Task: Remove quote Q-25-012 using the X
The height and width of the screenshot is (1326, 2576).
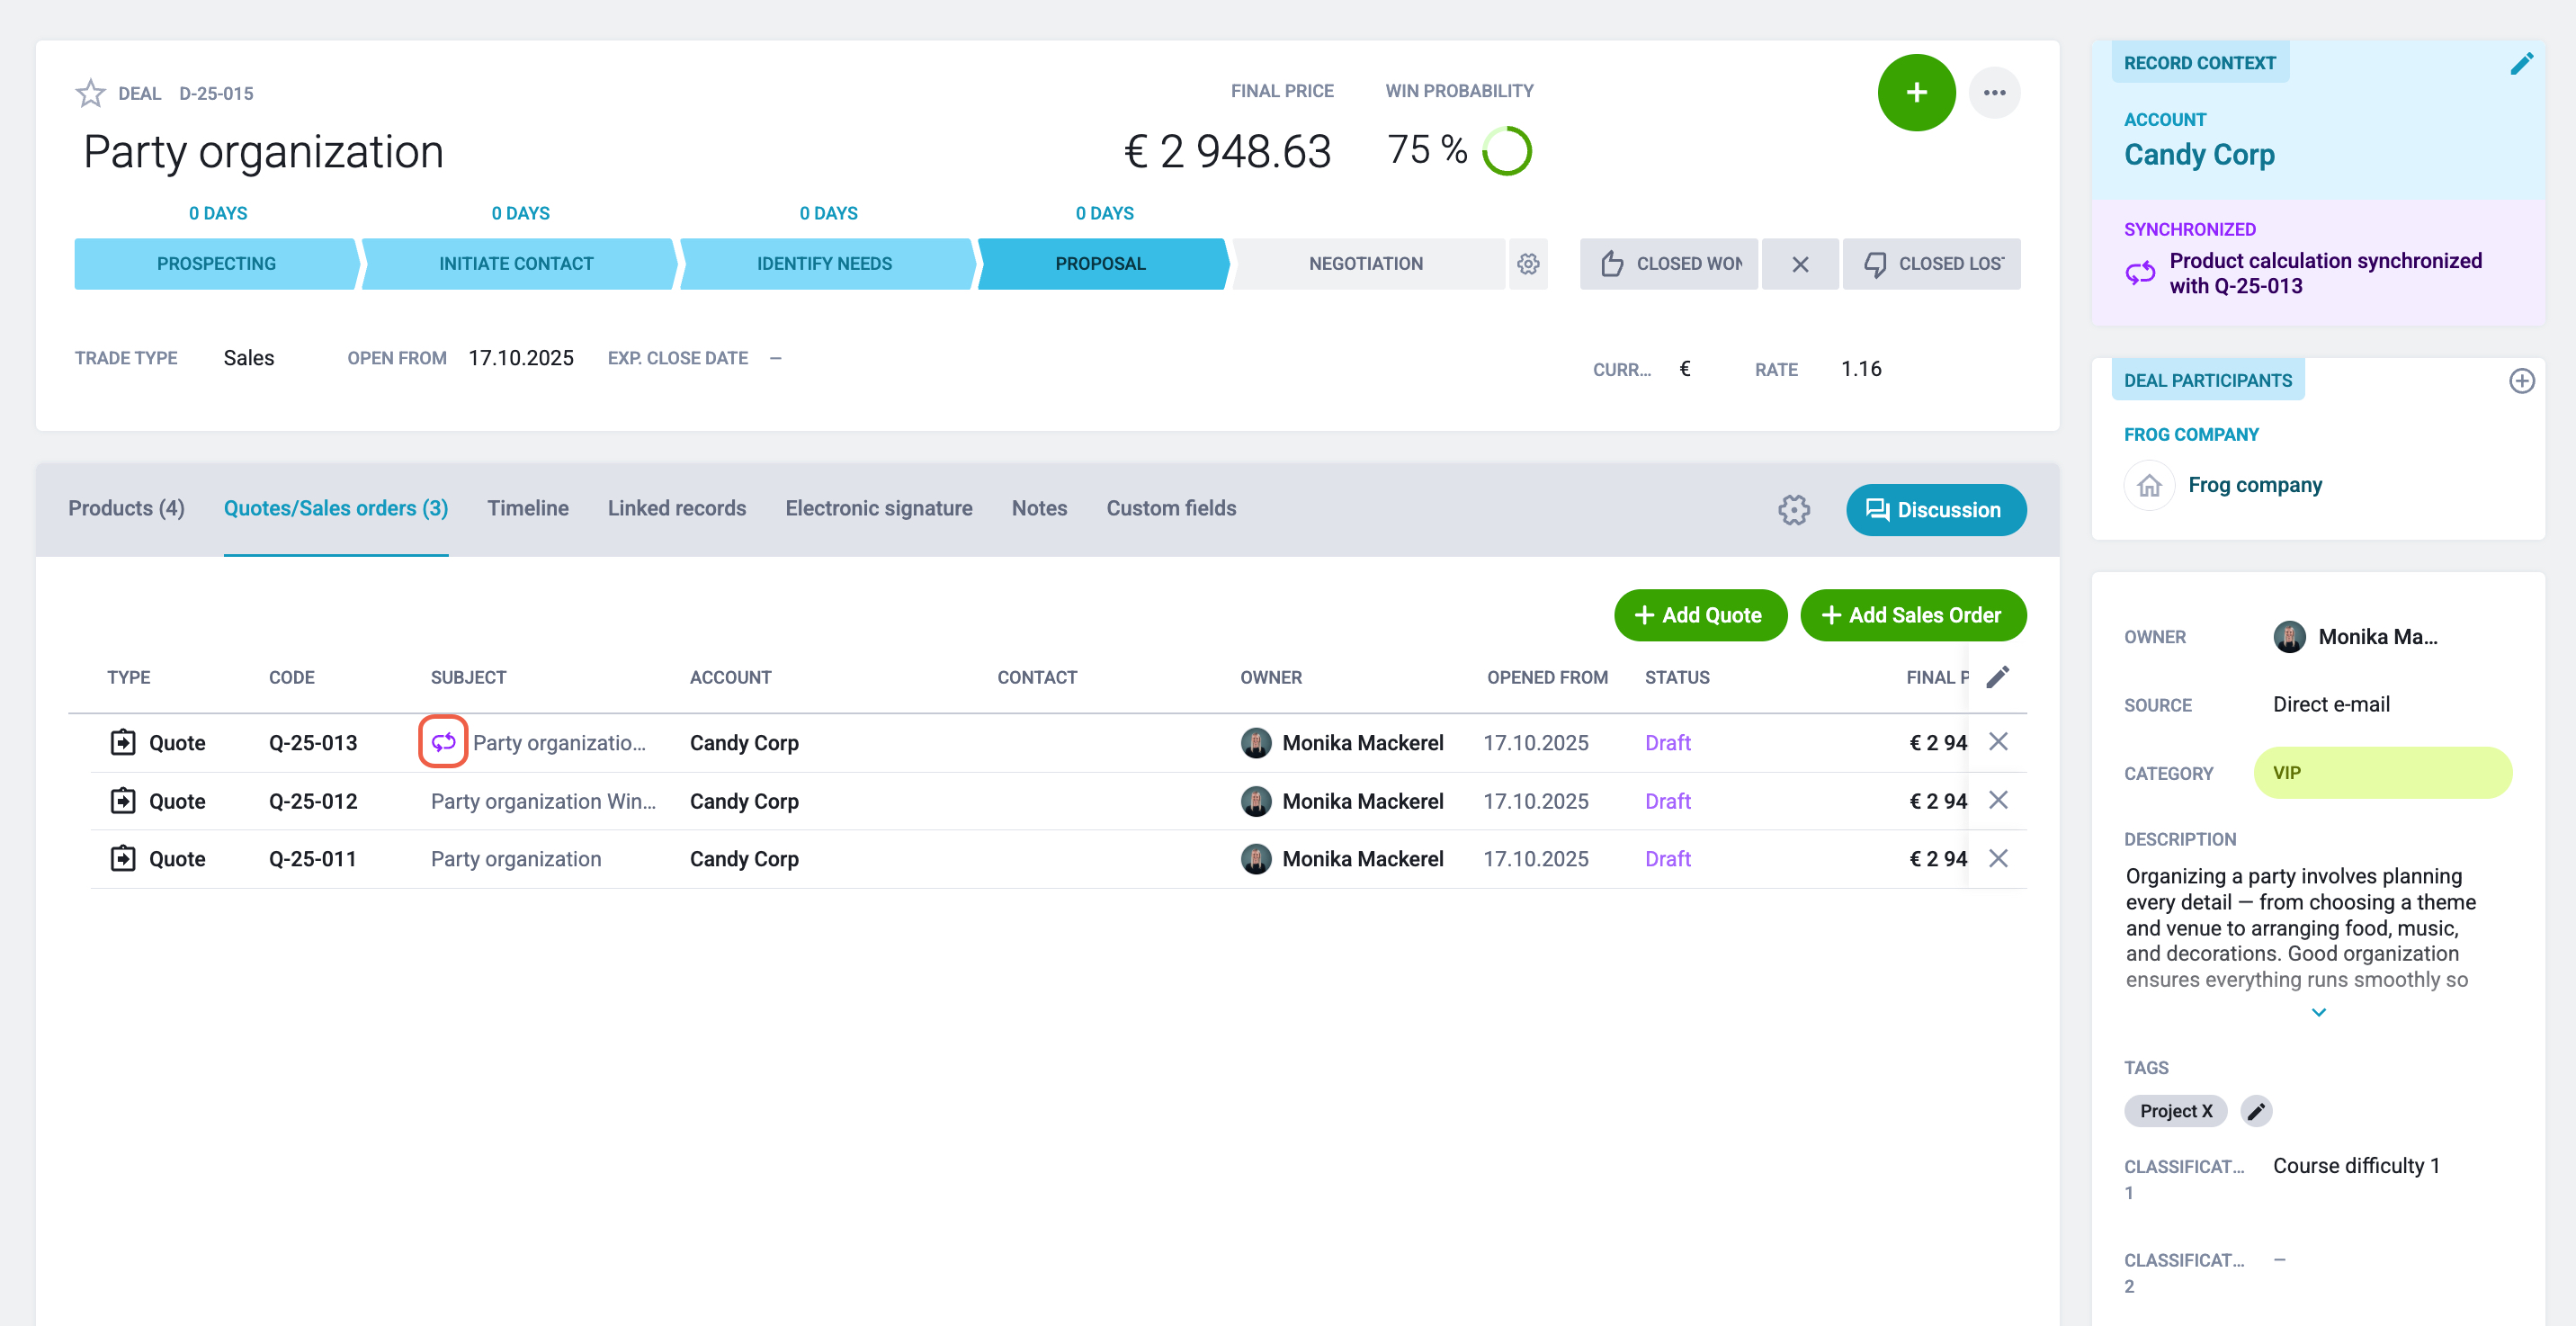Action: click(1998, 800)
